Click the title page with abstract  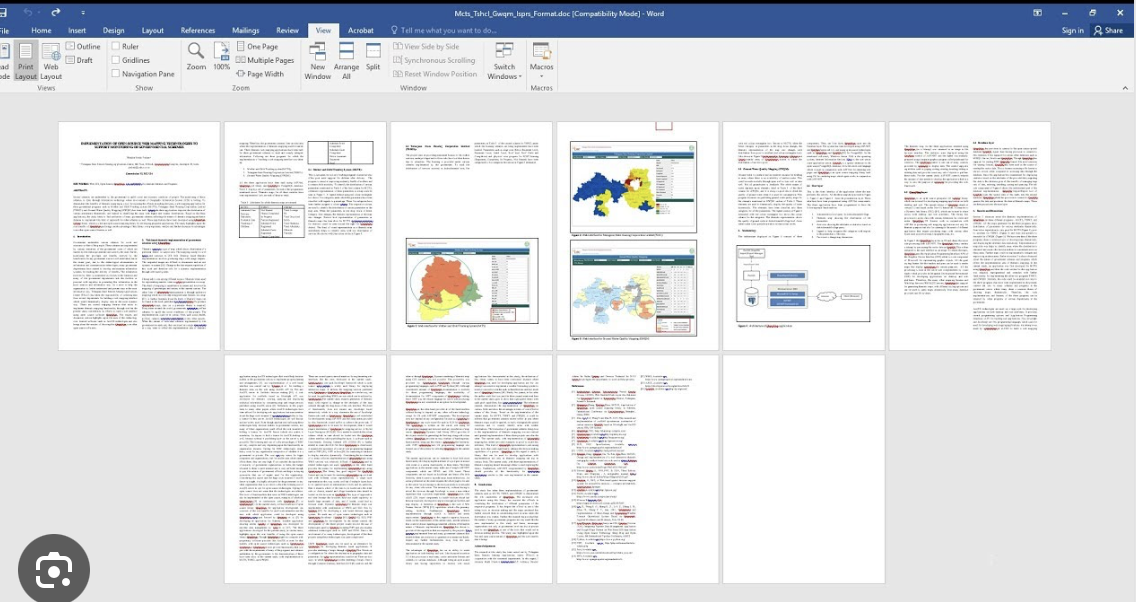pyautogui.click(x=139, y=236)
